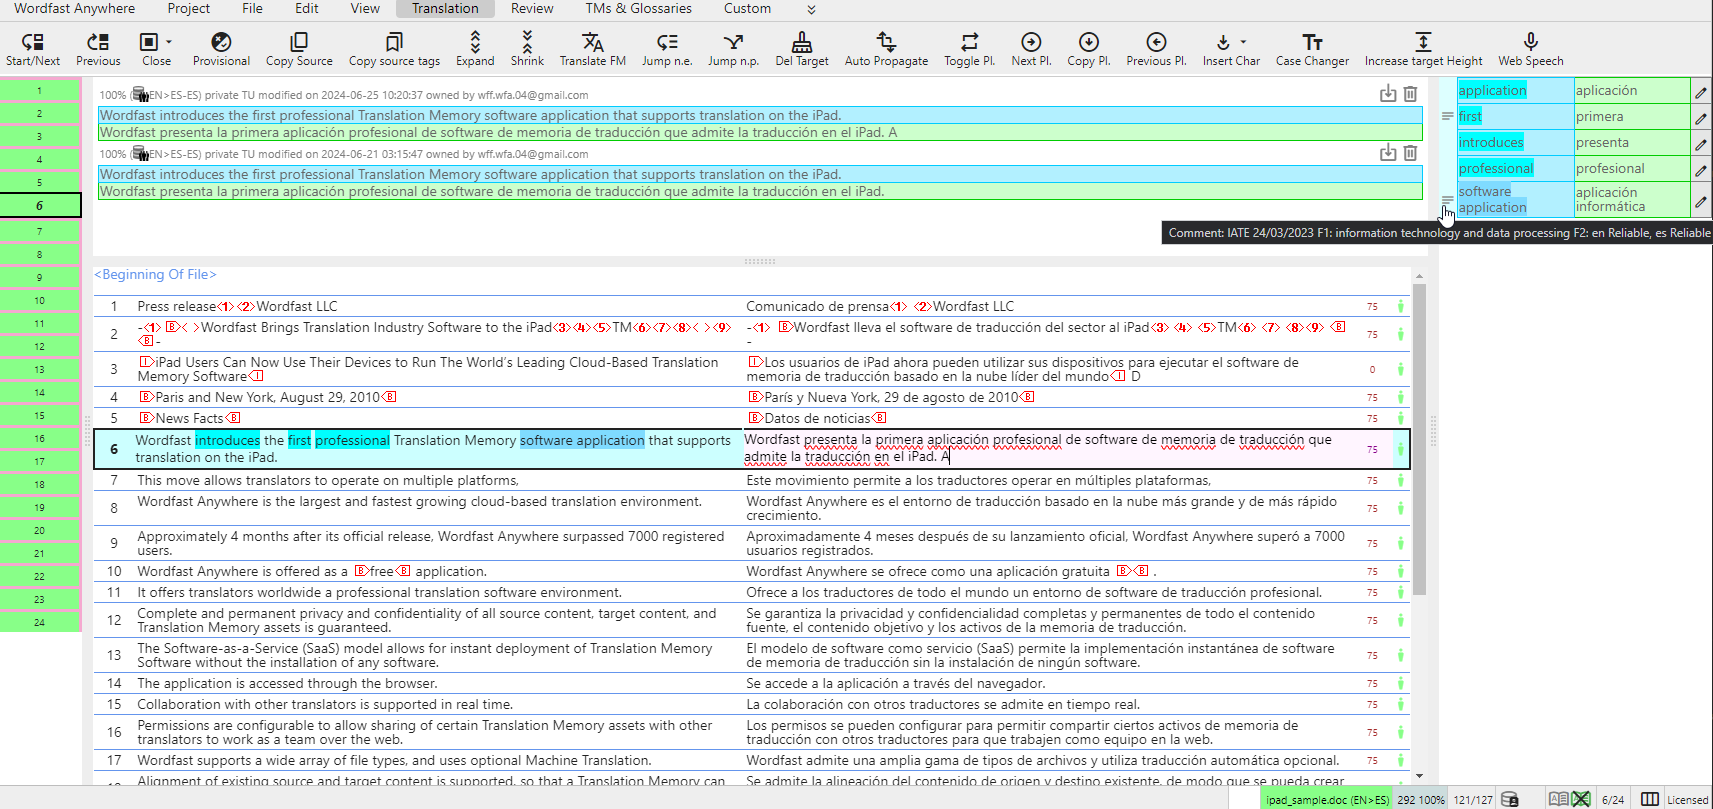Image resolution: width=1713 pixels, height=809 pixels.
Task: Click the Start/Next toolbar icon
Action: point(33,42)
